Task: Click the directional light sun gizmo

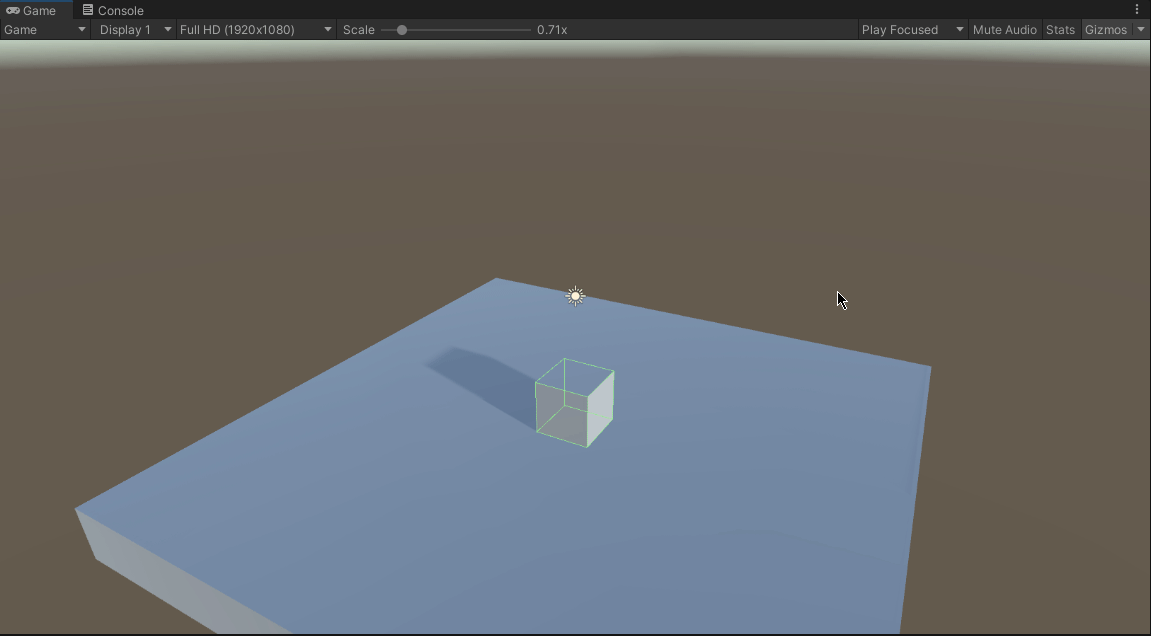Action: pos(574,295)
